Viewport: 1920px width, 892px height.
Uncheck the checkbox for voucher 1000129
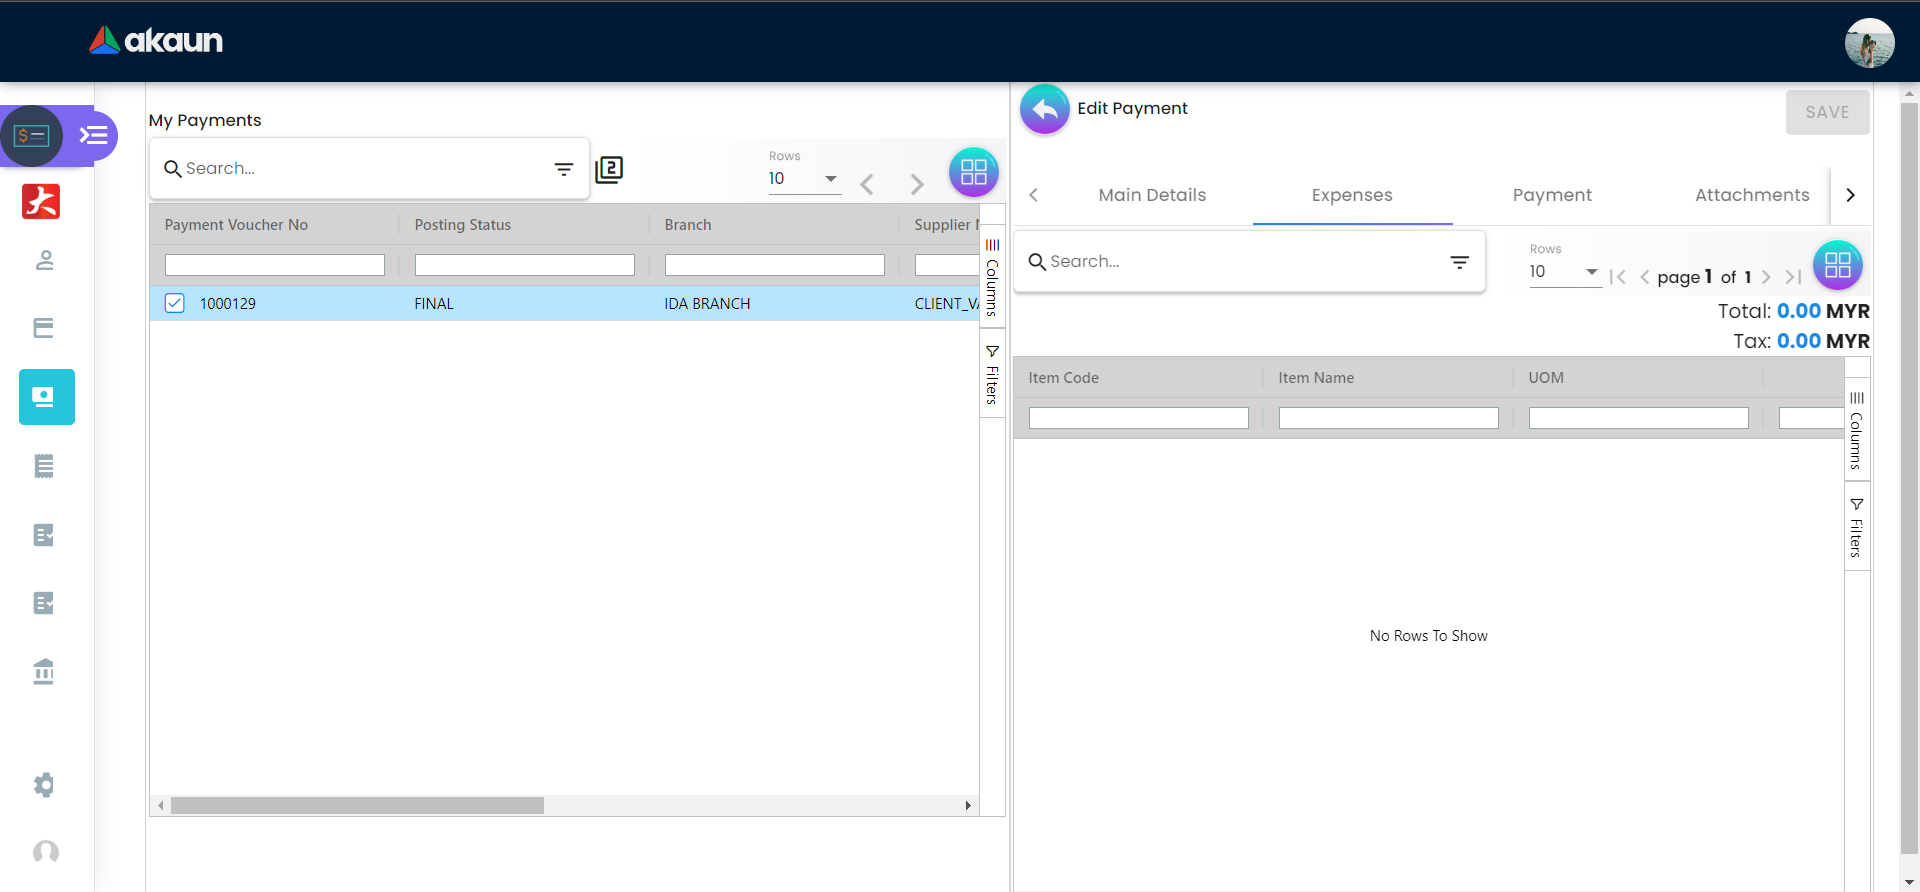(x=175, y=303)
